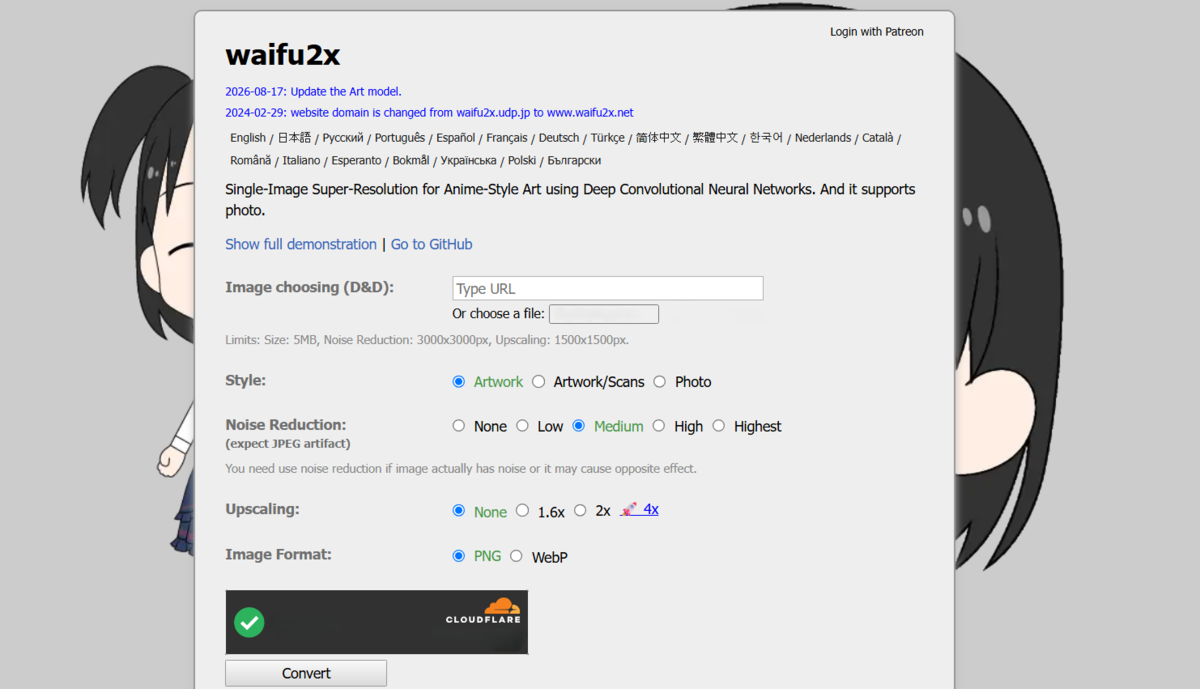
Task: Click the Image choosing (D&D) label
Action: click(x=309, y=287)
